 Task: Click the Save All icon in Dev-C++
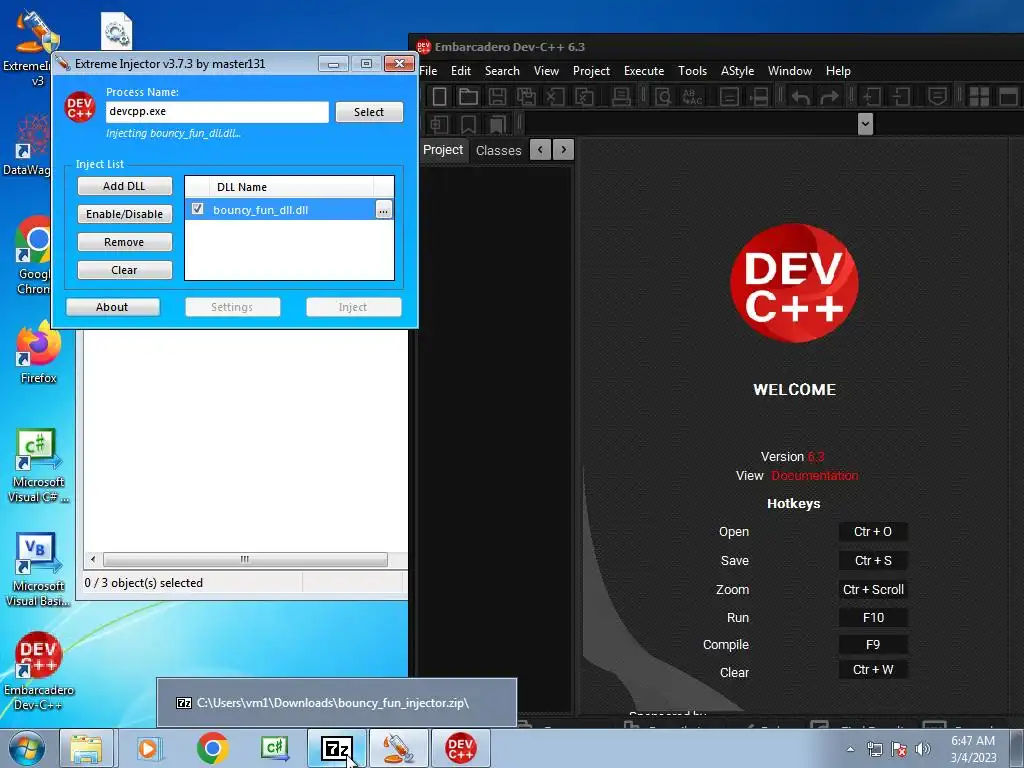pos(526,97)
